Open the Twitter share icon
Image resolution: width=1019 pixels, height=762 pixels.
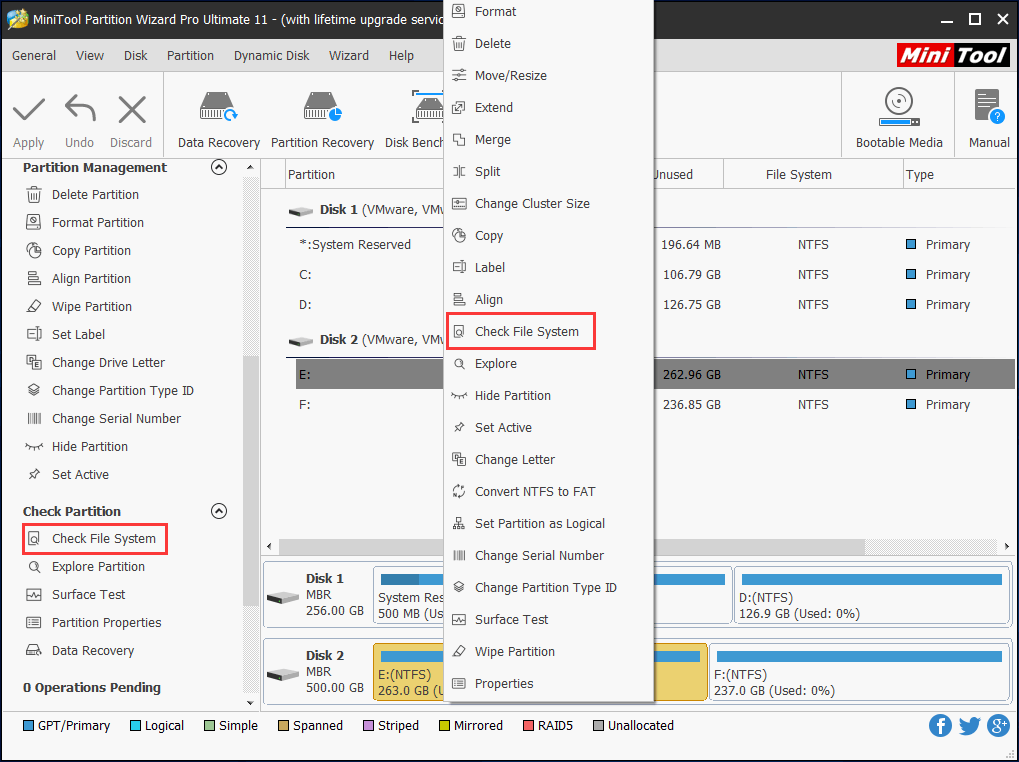[x=969, y=725]
